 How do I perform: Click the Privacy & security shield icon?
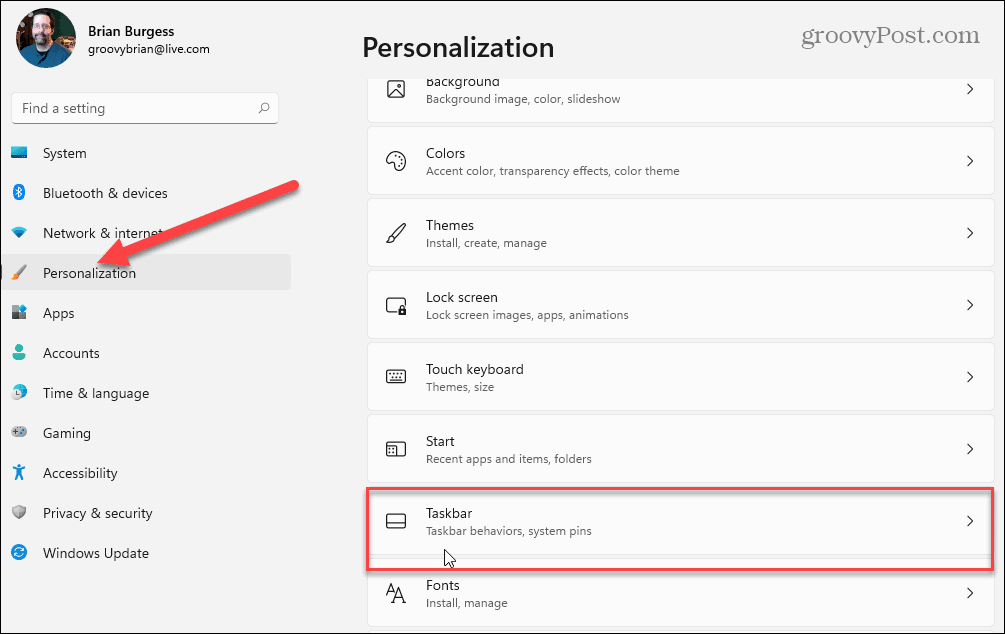point(19,512)
